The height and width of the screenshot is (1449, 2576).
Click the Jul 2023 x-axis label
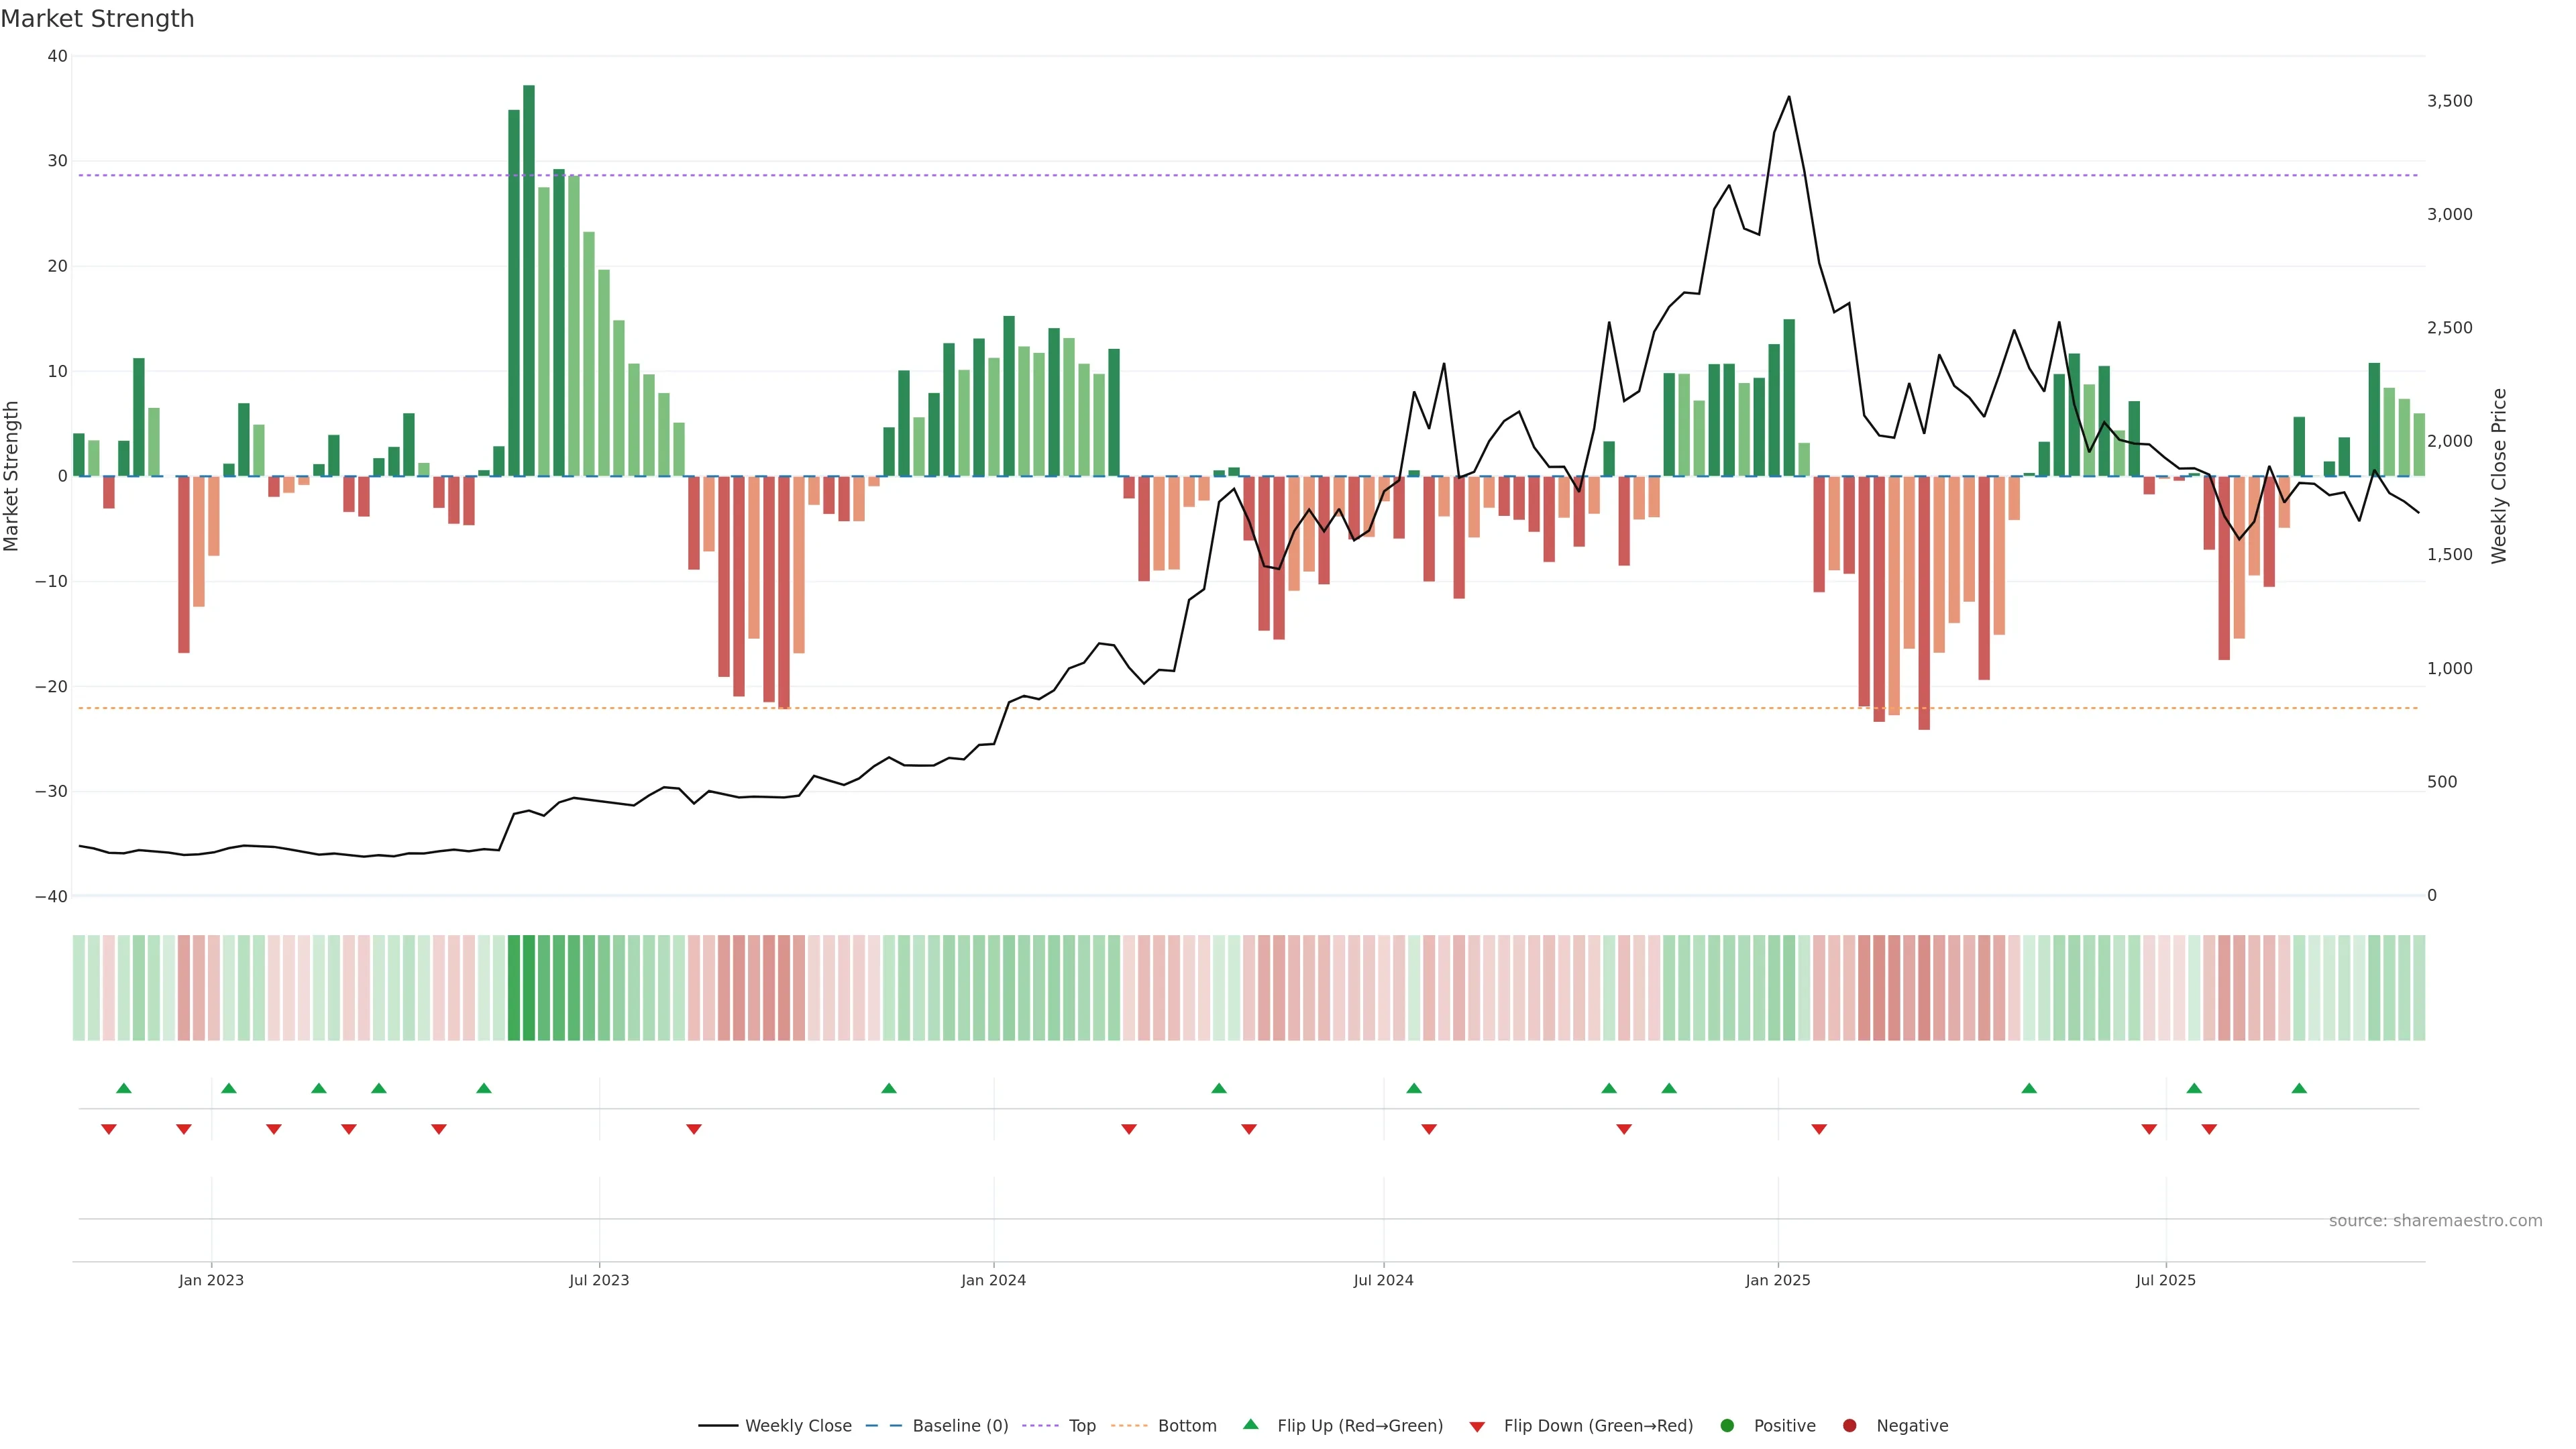pos(599,1280)
